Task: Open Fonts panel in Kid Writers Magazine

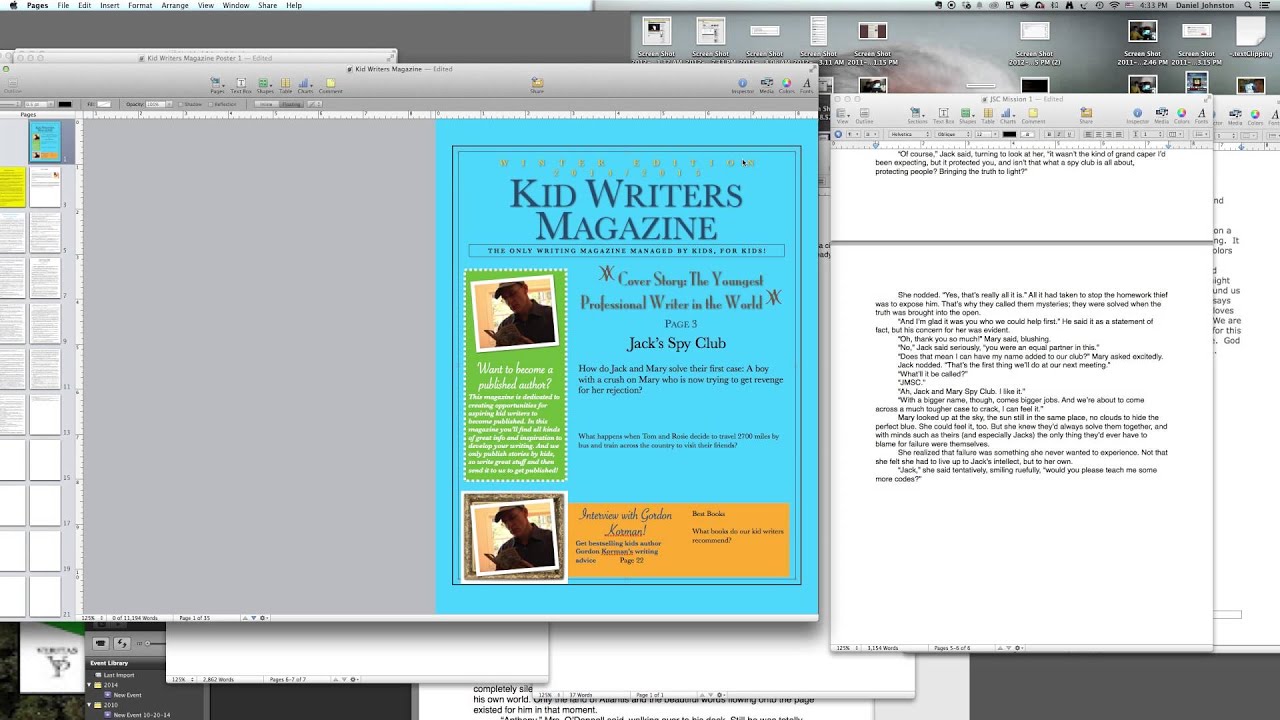Action: [806, 84]
